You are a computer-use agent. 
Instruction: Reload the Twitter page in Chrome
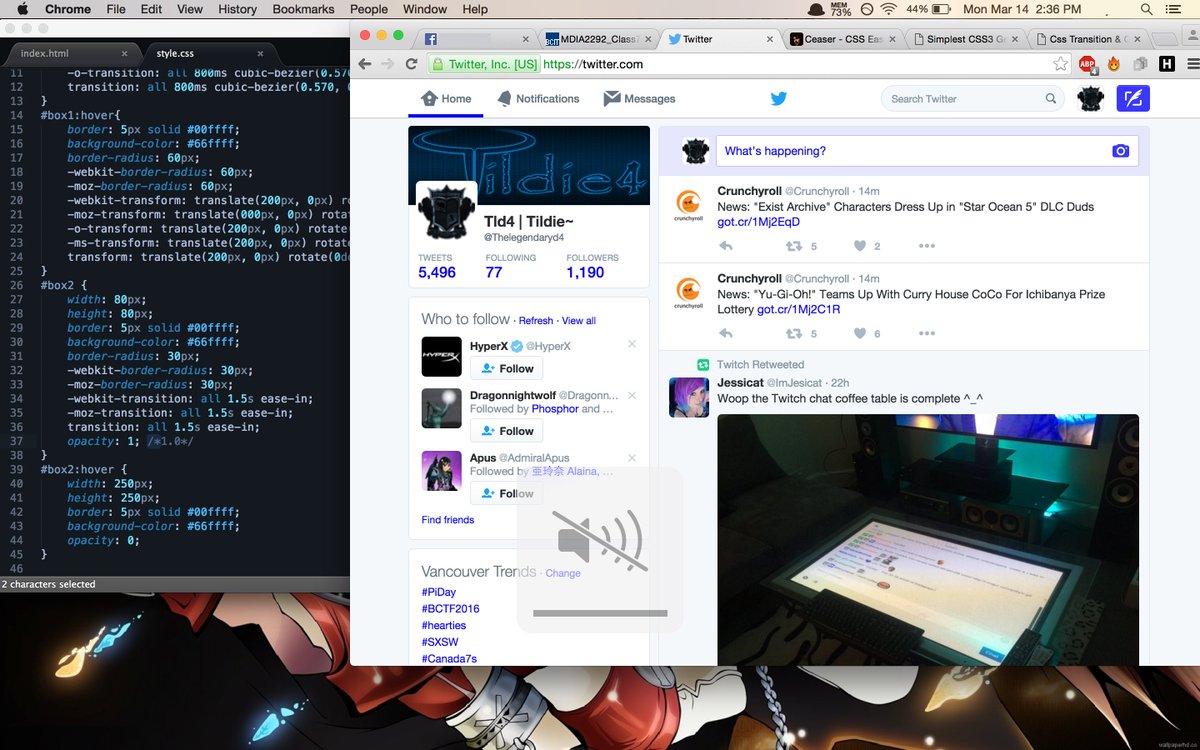click(411, 64)
